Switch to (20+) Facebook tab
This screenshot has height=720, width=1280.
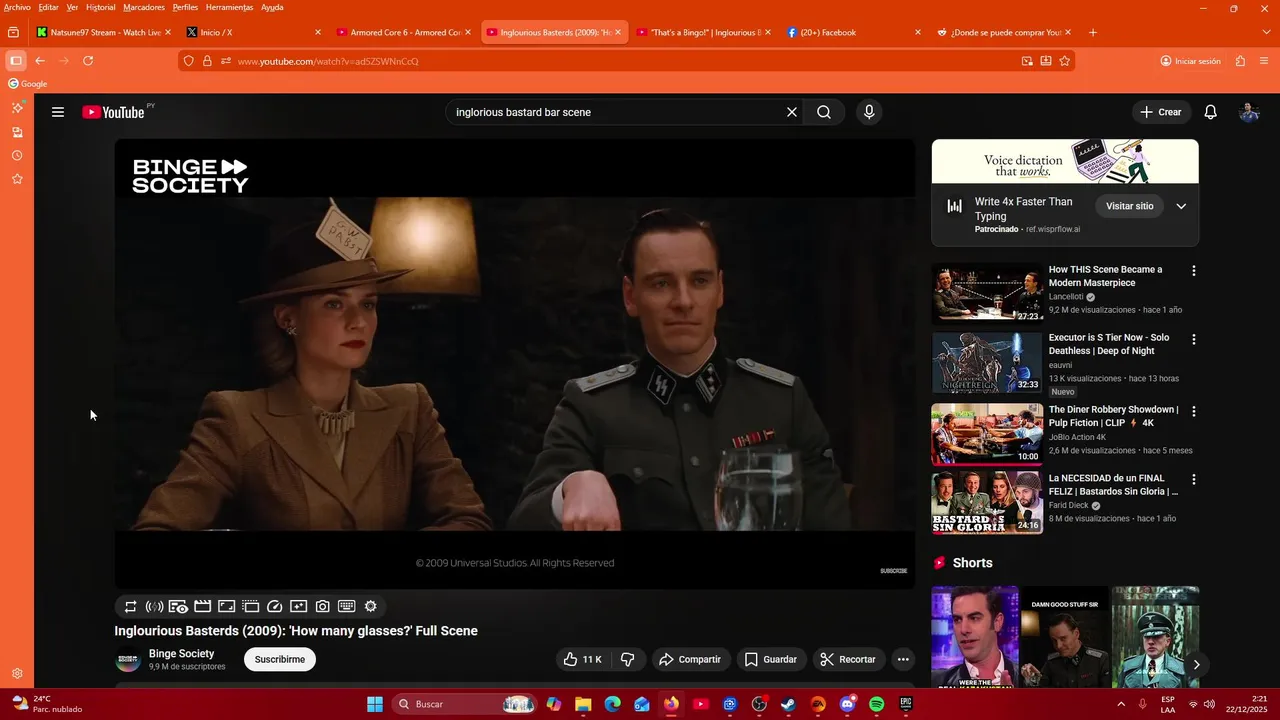click(854, 32)
